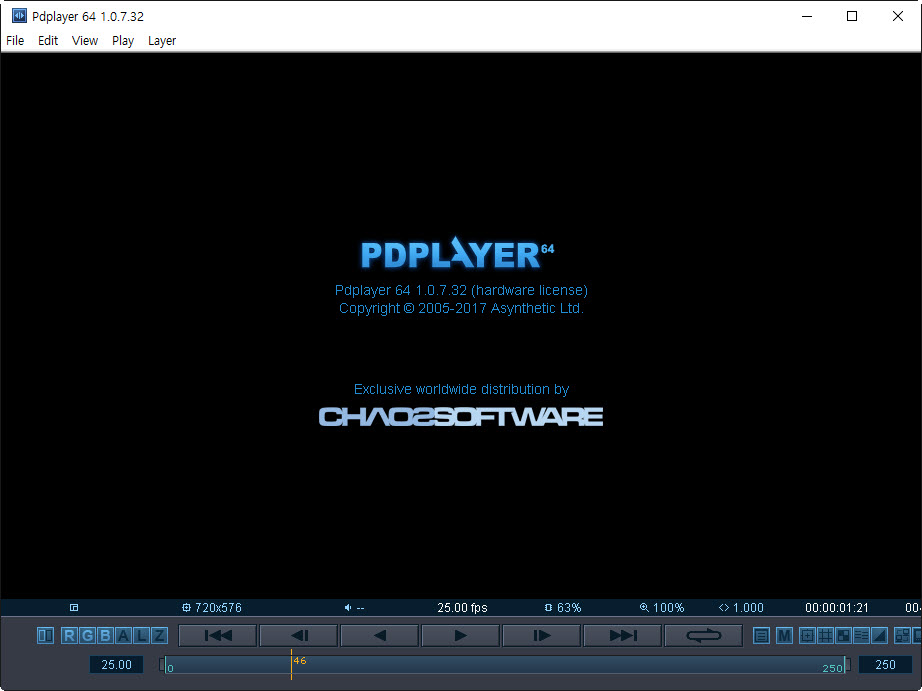Click the 100% zoom indicator
The image size is (922, 691).
662,607
